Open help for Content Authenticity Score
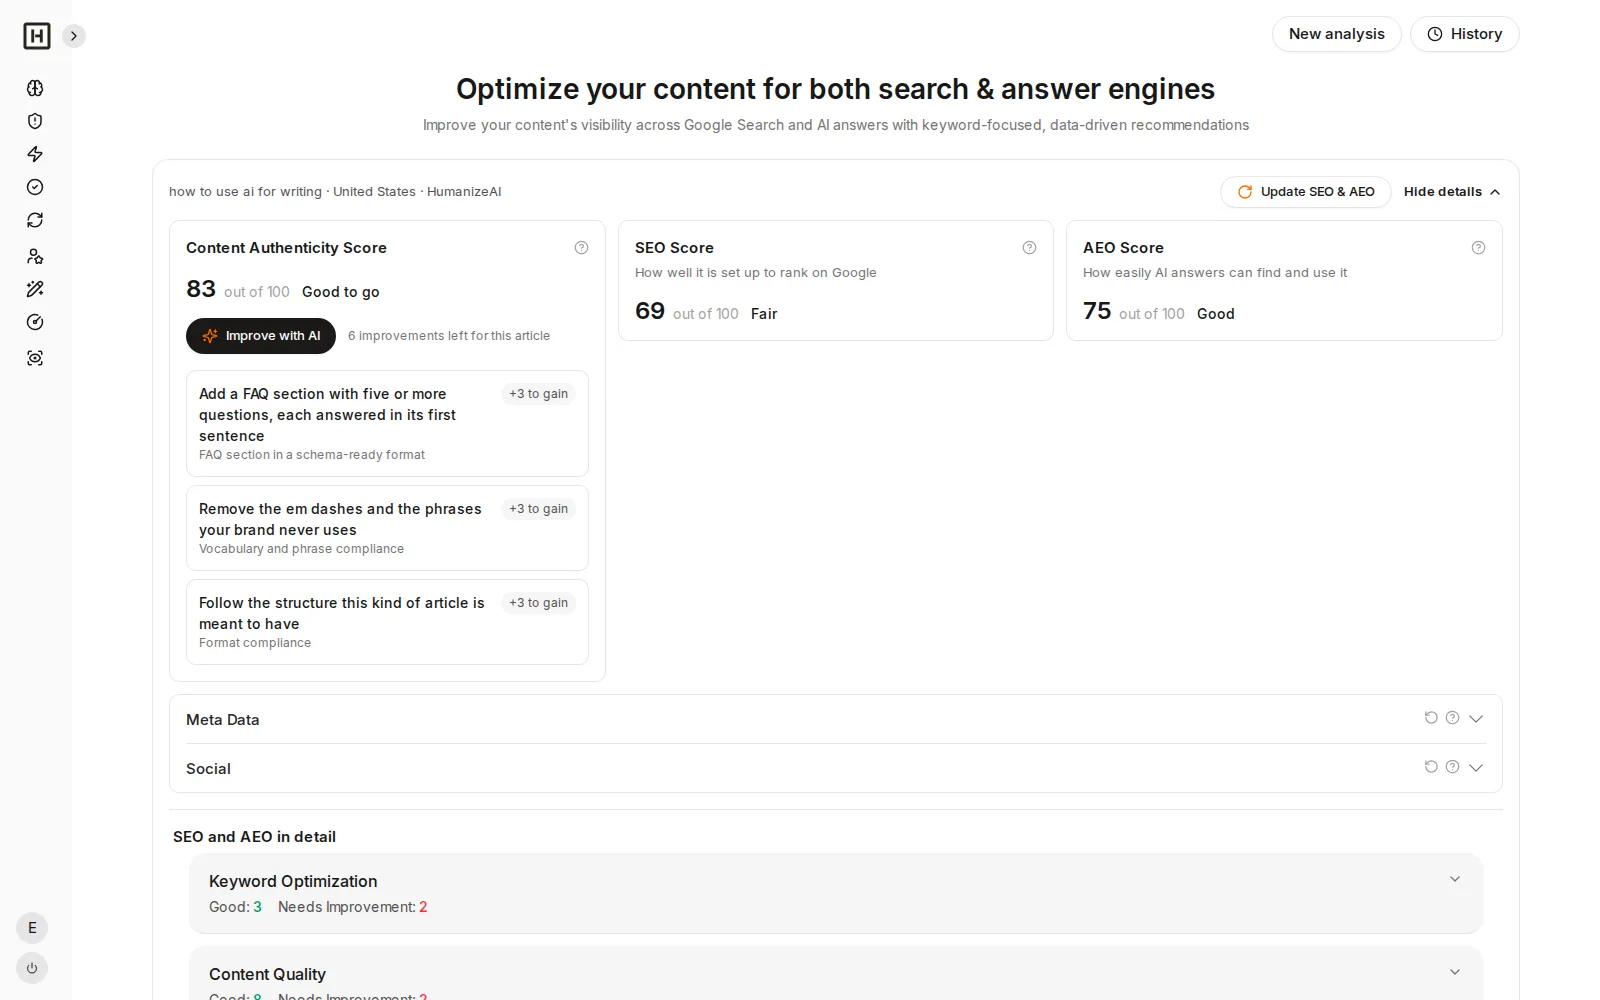 [x=581, y=248]
